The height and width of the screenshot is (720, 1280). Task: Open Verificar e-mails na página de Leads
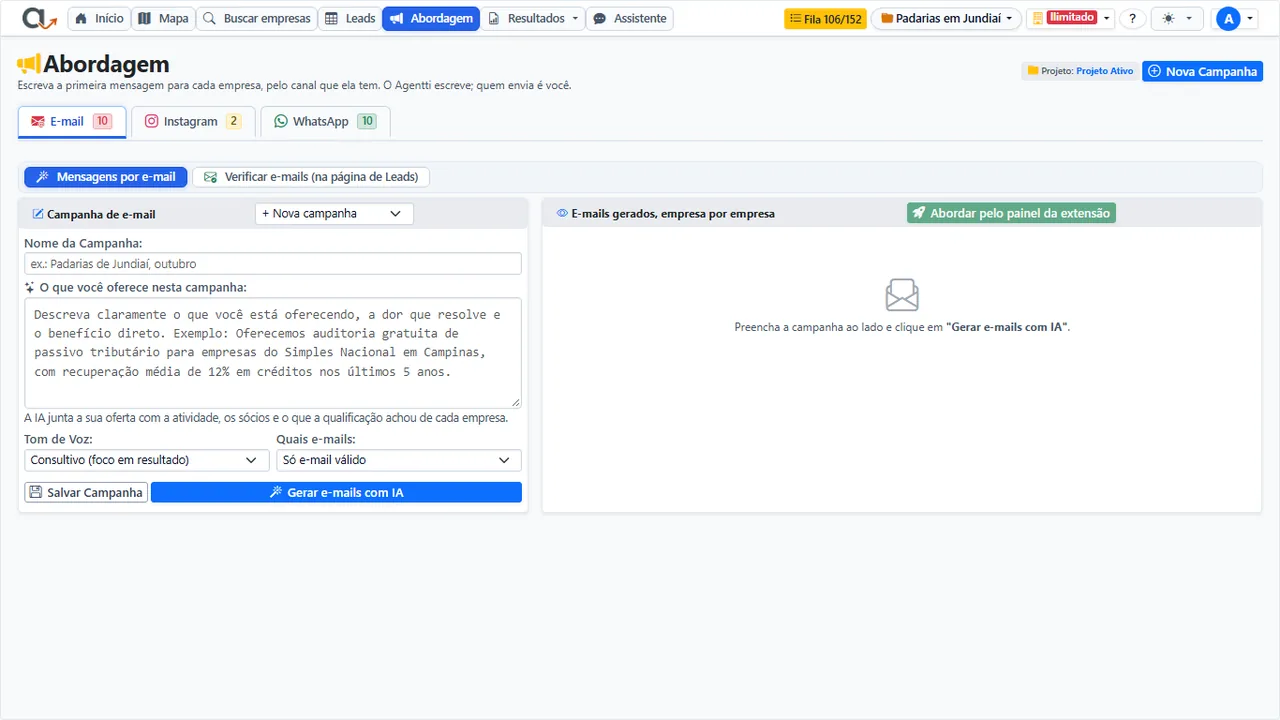coord(311,177)
